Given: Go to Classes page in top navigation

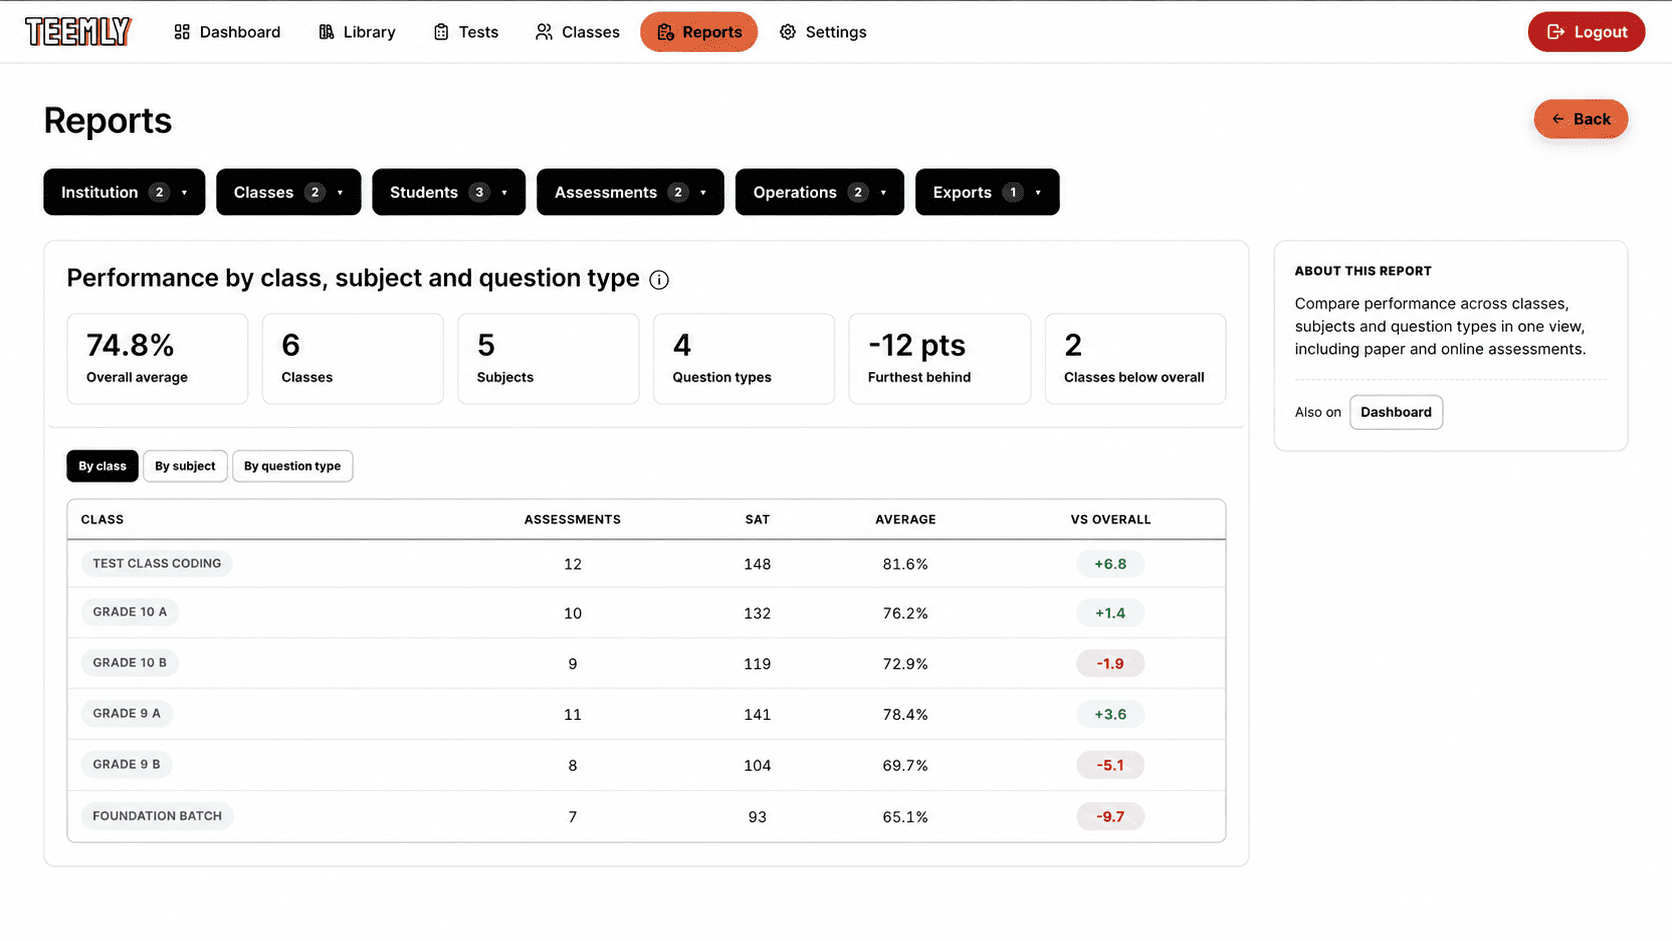Looking at the screenshot, I should pyautogui.click(x=578, y=32).
